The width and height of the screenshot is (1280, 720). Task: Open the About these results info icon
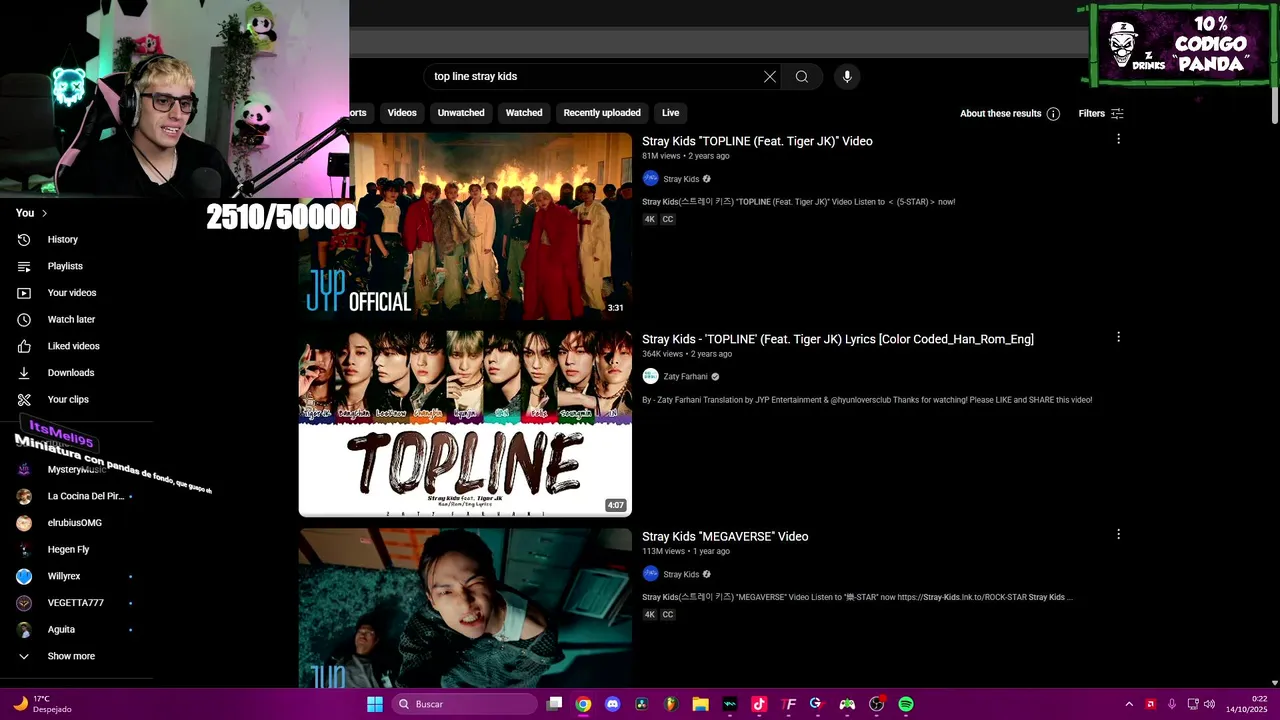click(x=1053, y=114)
